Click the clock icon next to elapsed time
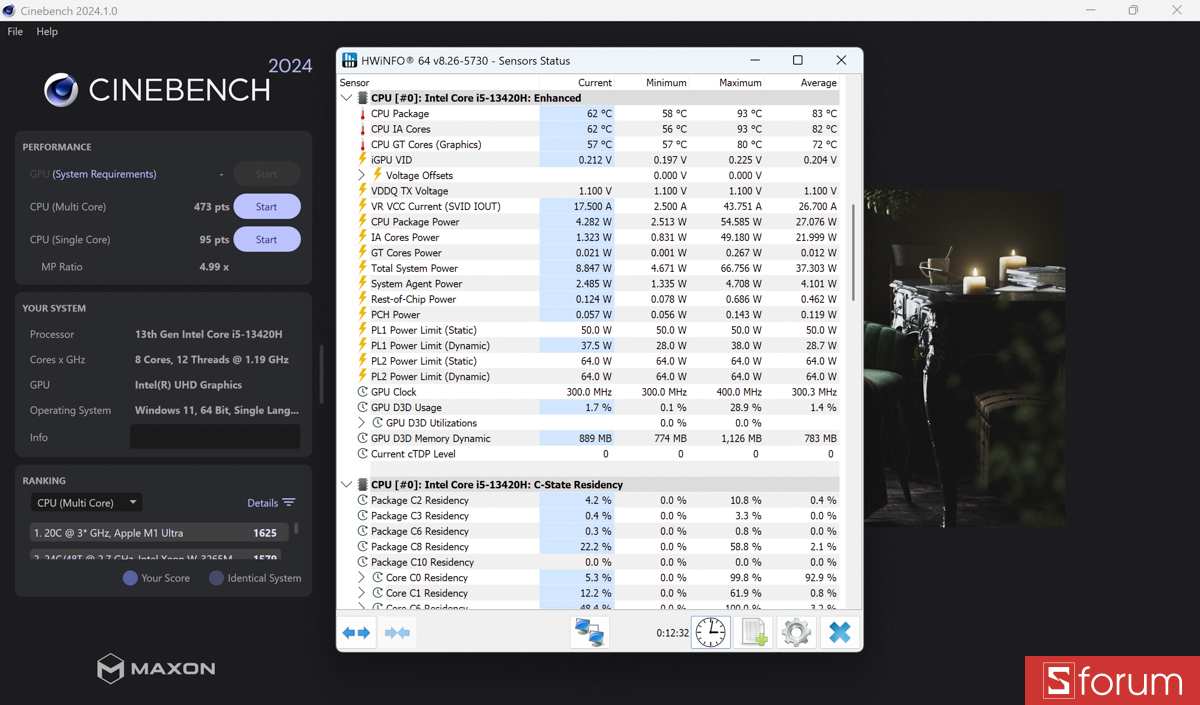 [710, 632]
